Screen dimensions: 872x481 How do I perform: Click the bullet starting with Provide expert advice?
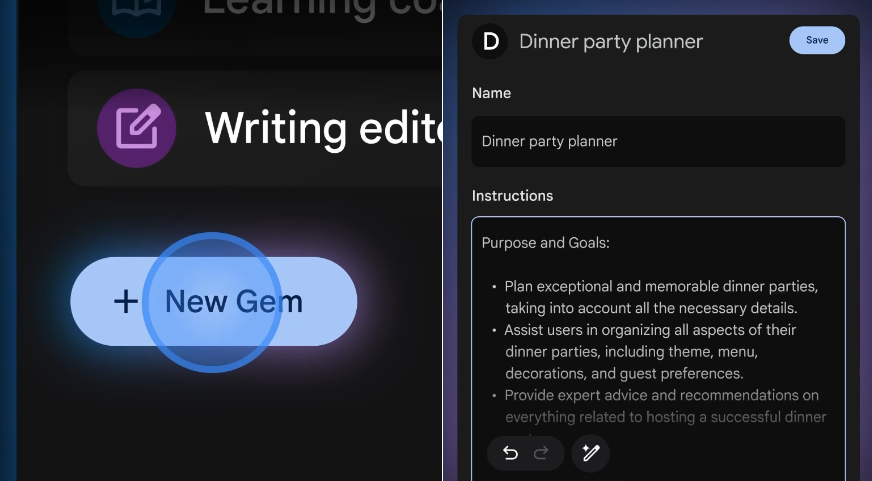660,406
